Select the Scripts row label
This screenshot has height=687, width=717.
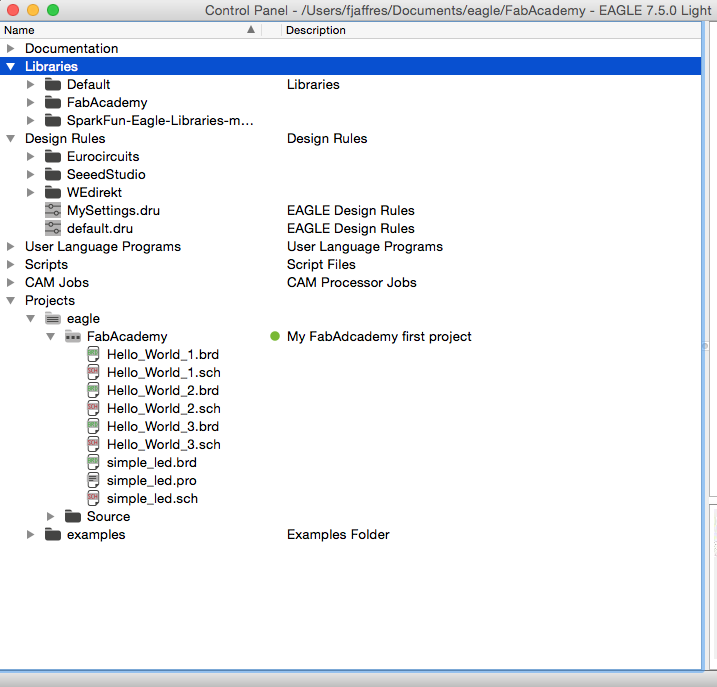point(46,264)
